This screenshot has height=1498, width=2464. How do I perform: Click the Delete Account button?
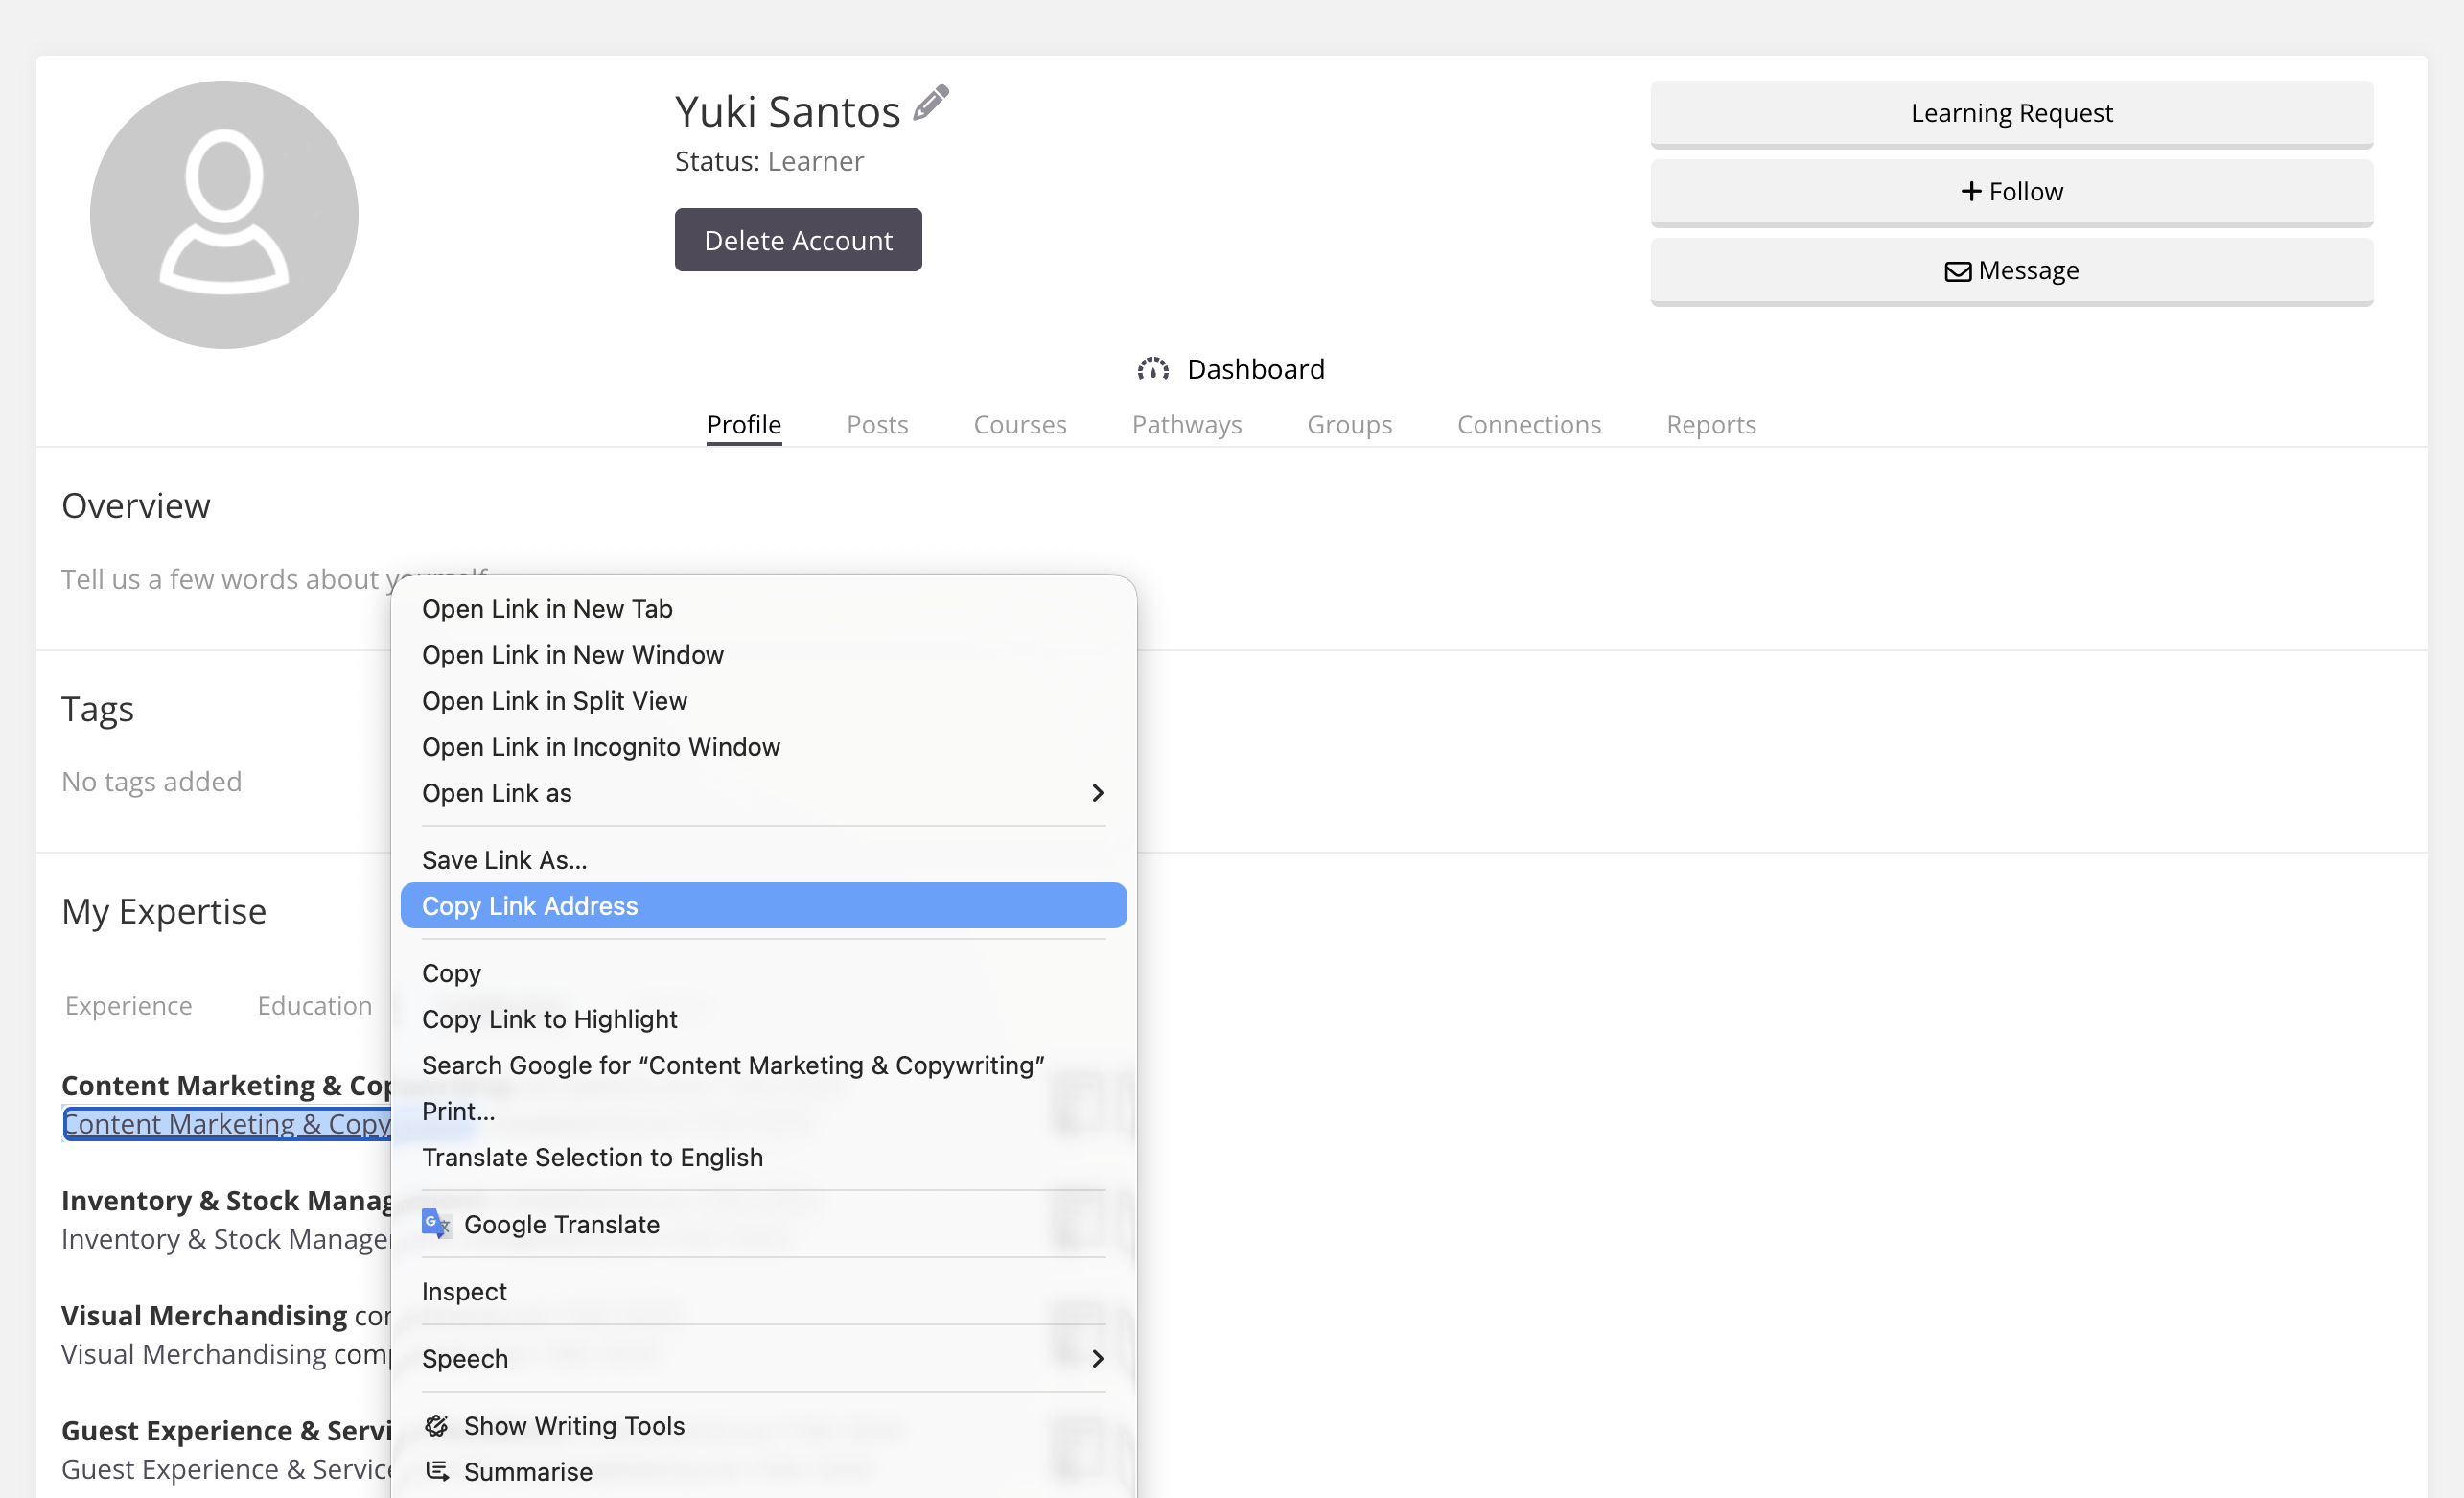(798, 240)
